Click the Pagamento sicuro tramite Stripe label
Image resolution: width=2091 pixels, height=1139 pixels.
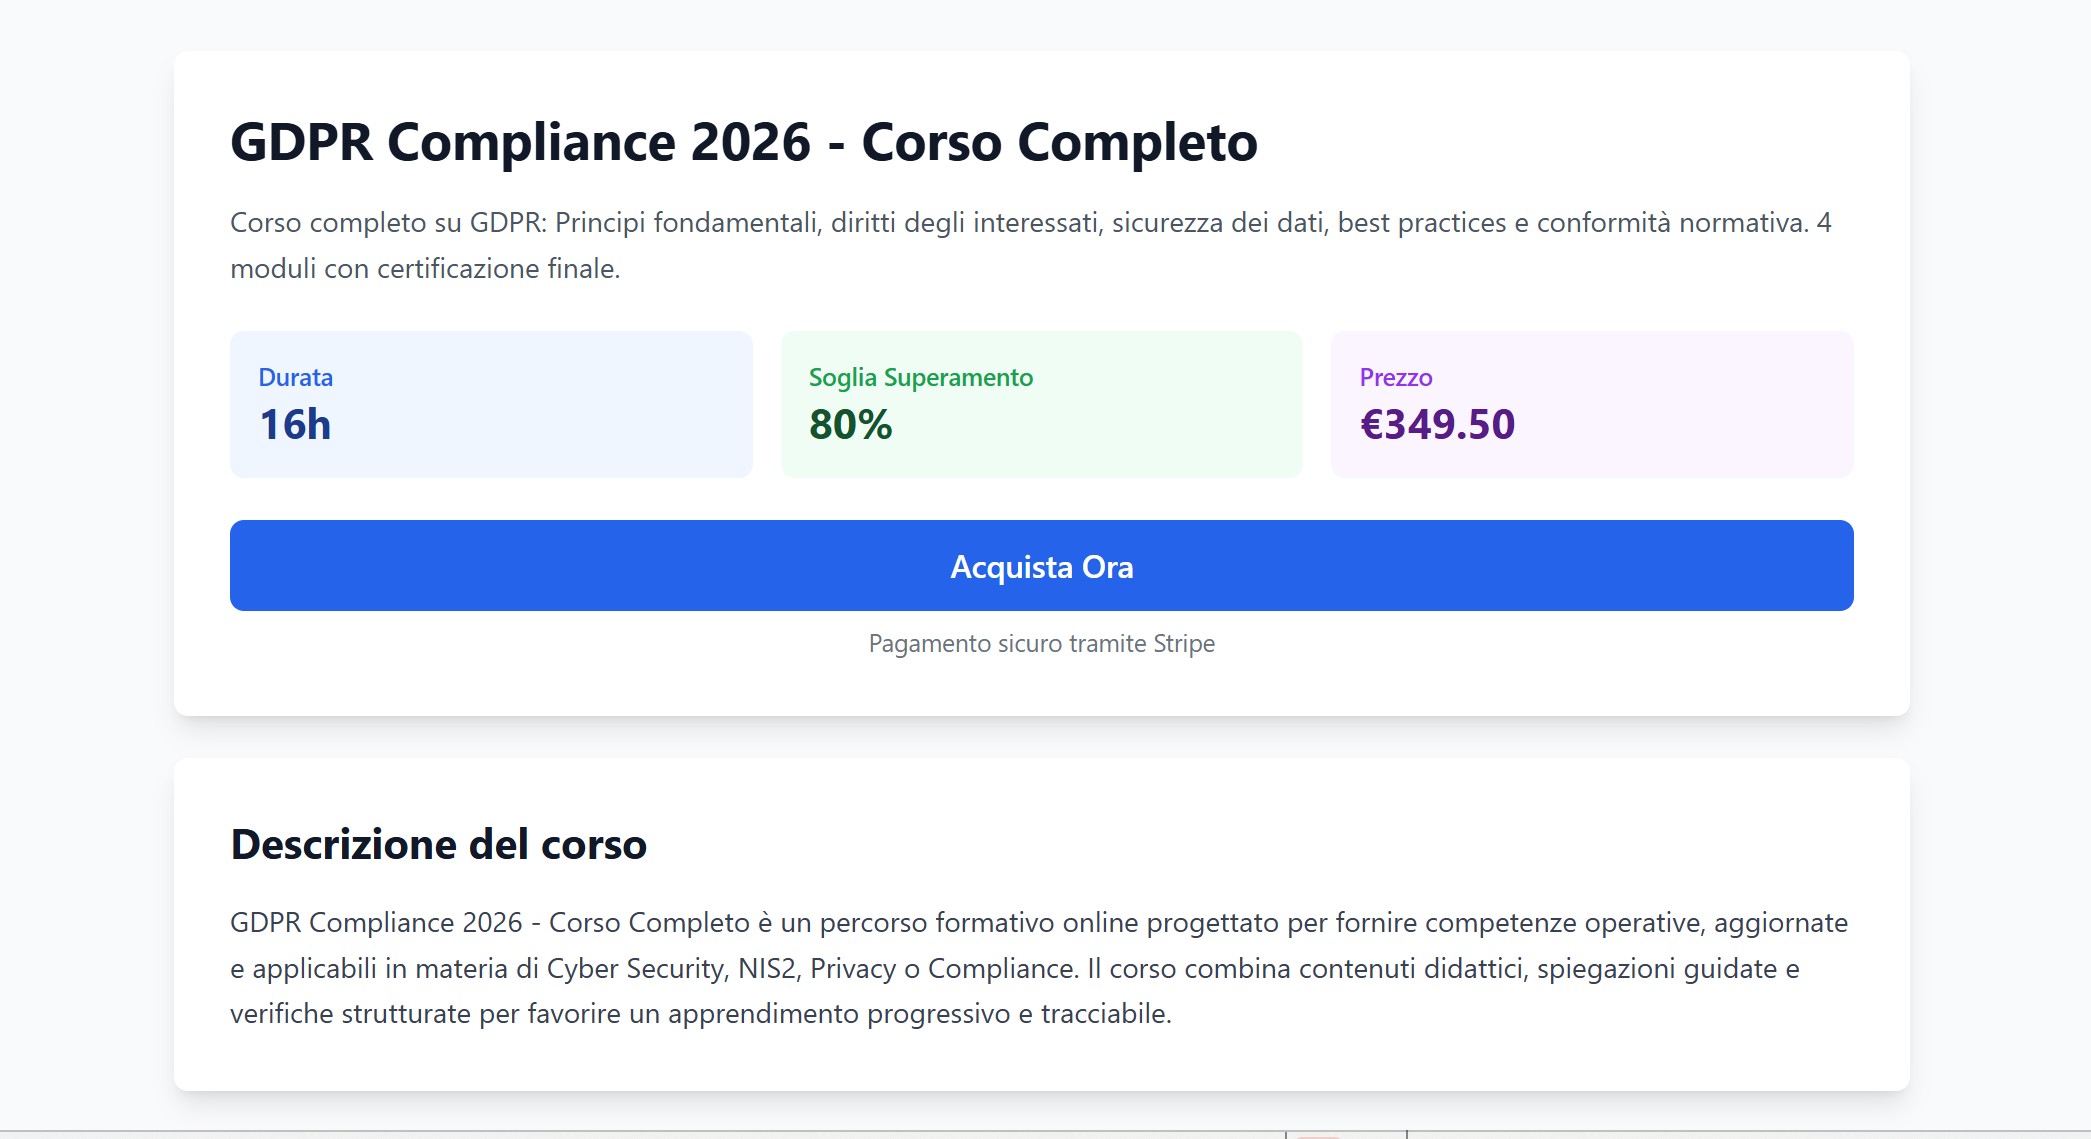click(1040, 643)
